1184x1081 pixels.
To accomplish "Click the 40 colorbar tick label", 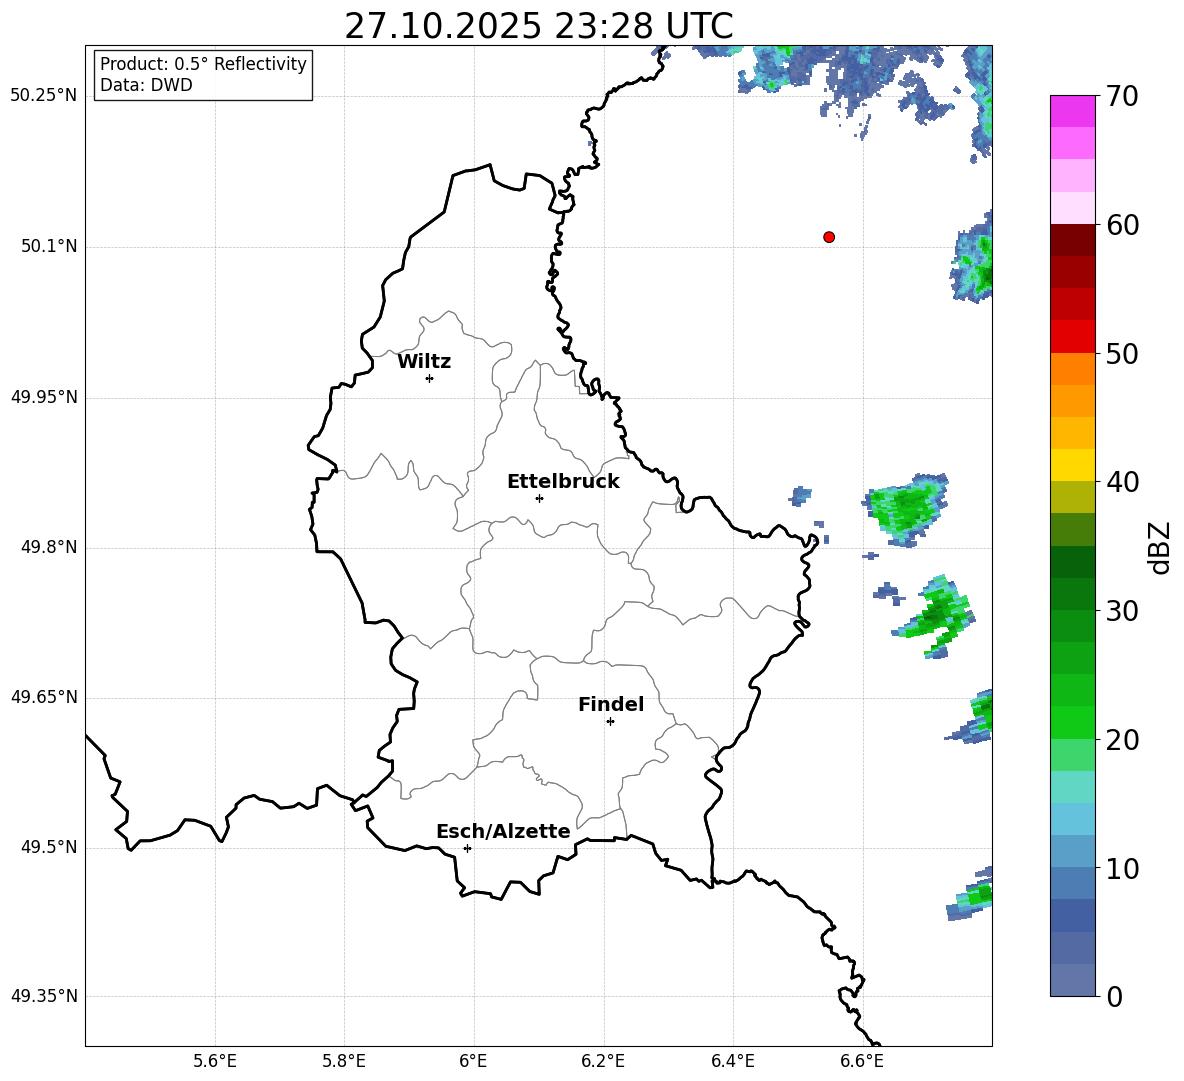I will point(1122,482).
